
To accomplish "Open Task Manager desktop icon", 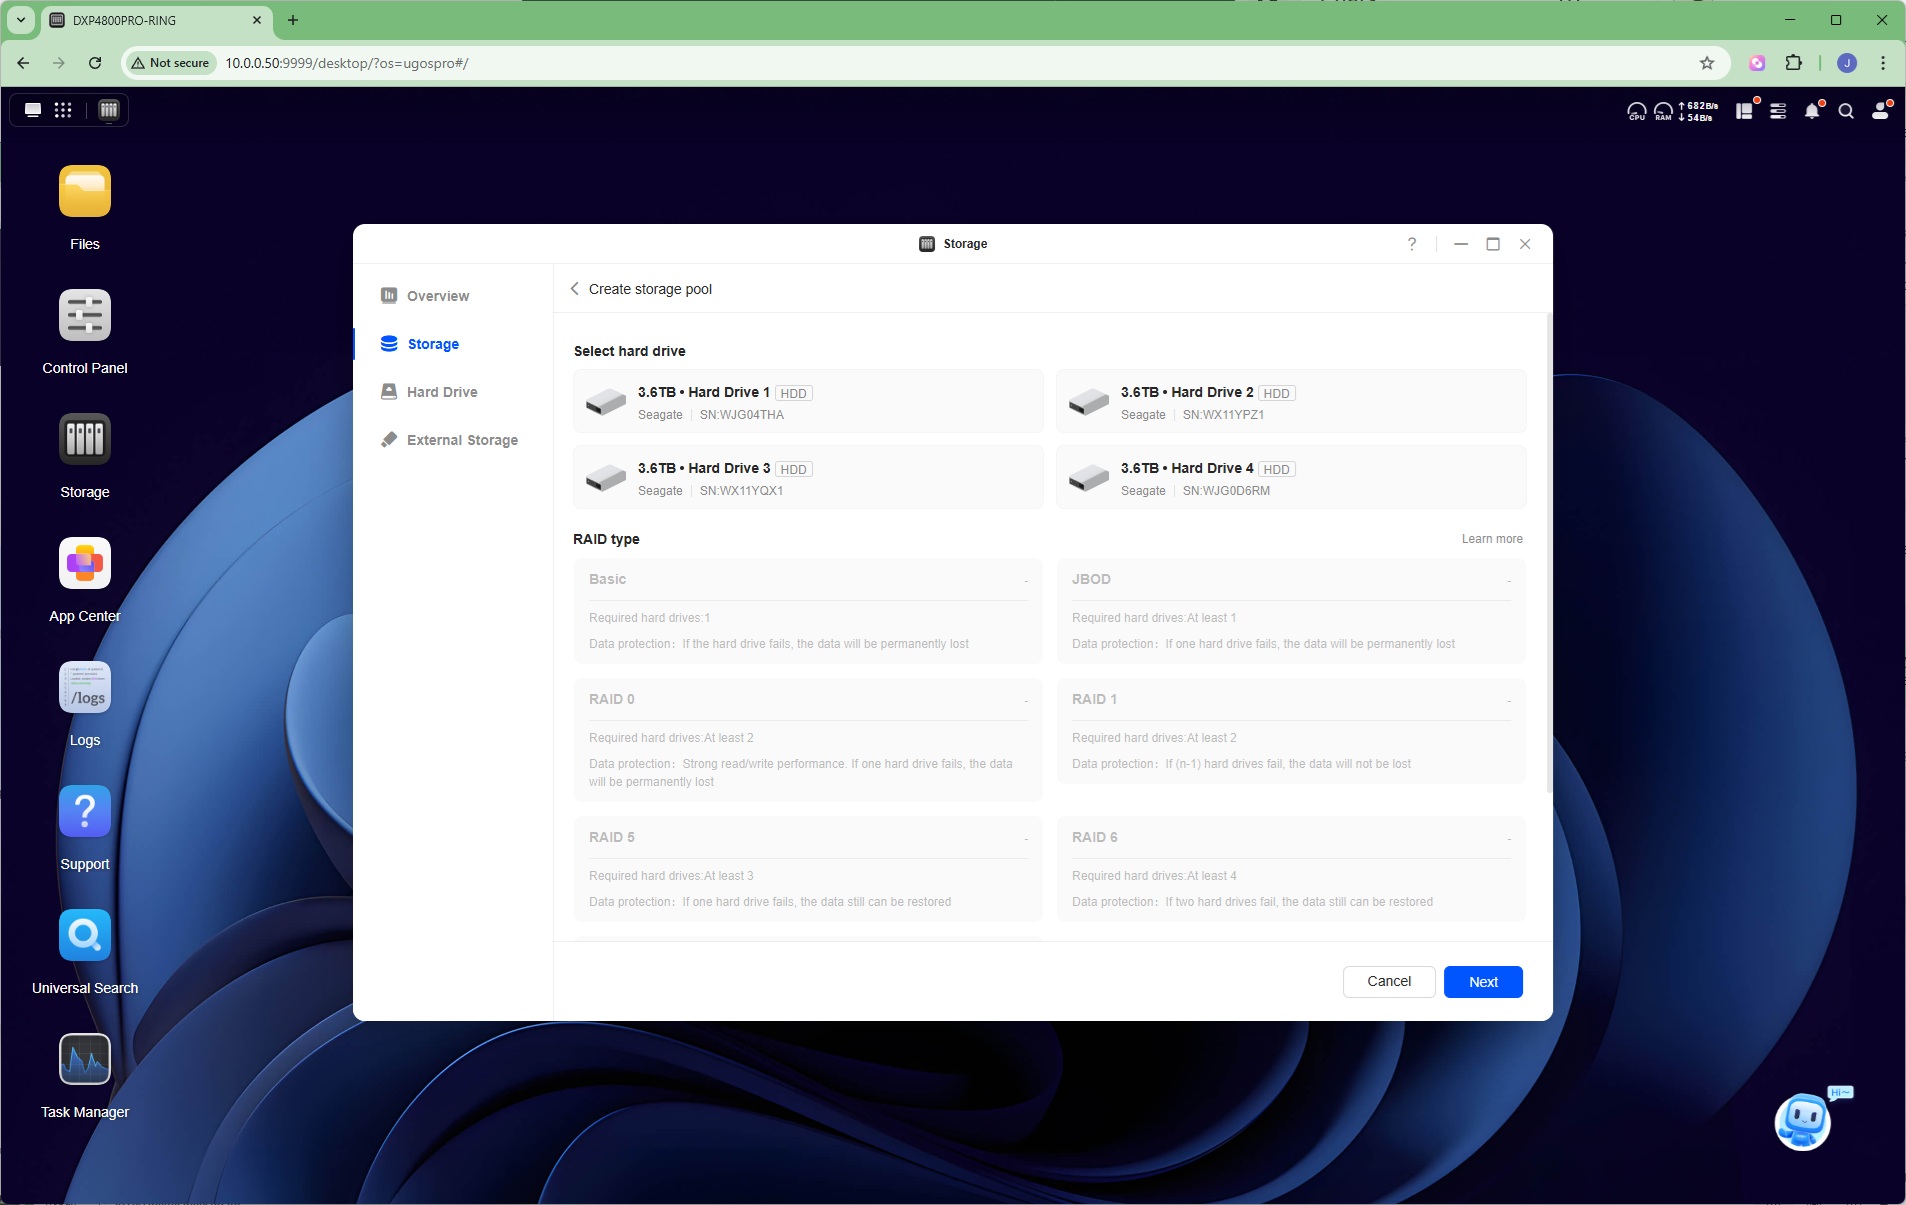I will [85, 1060].
